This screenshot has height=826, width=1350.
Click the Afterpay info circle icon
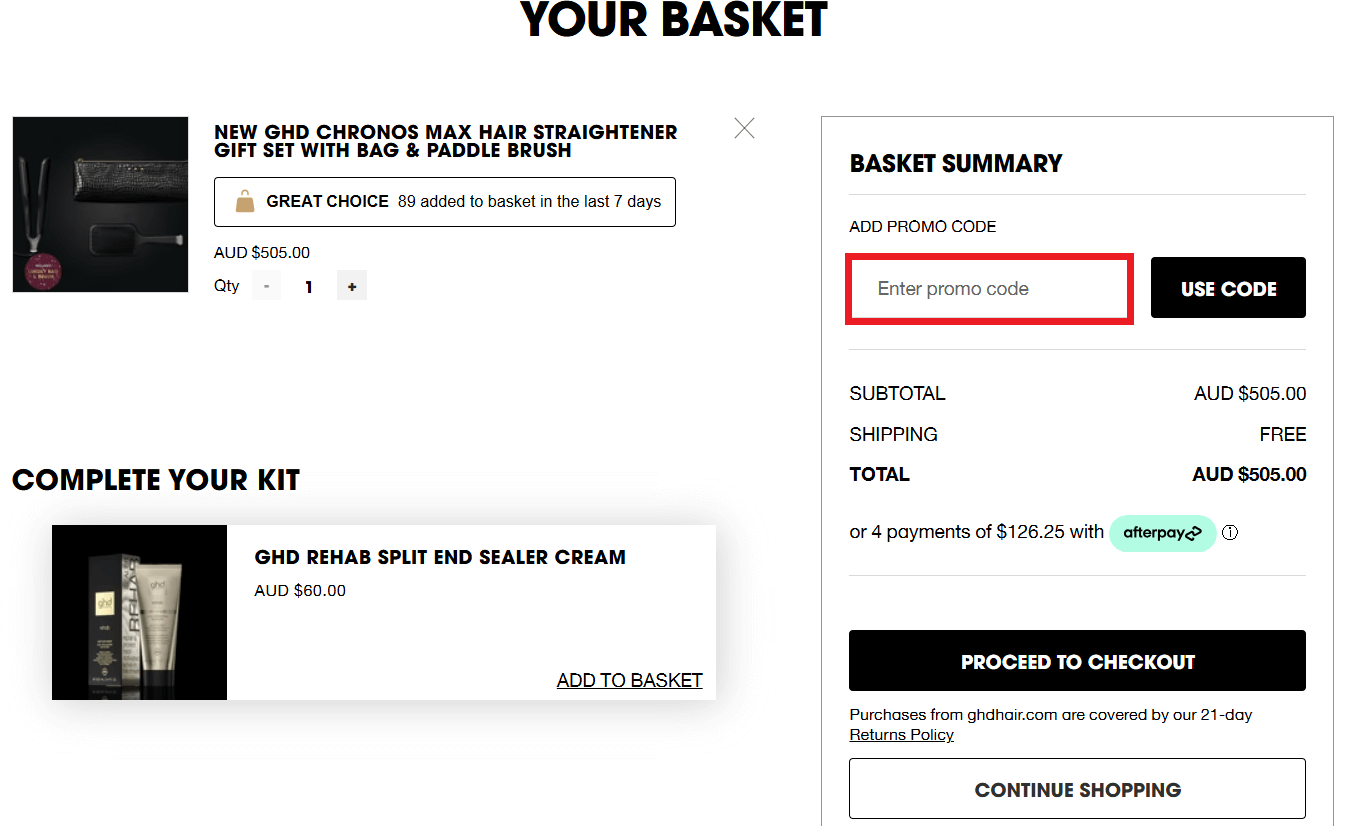point(1230,533)
